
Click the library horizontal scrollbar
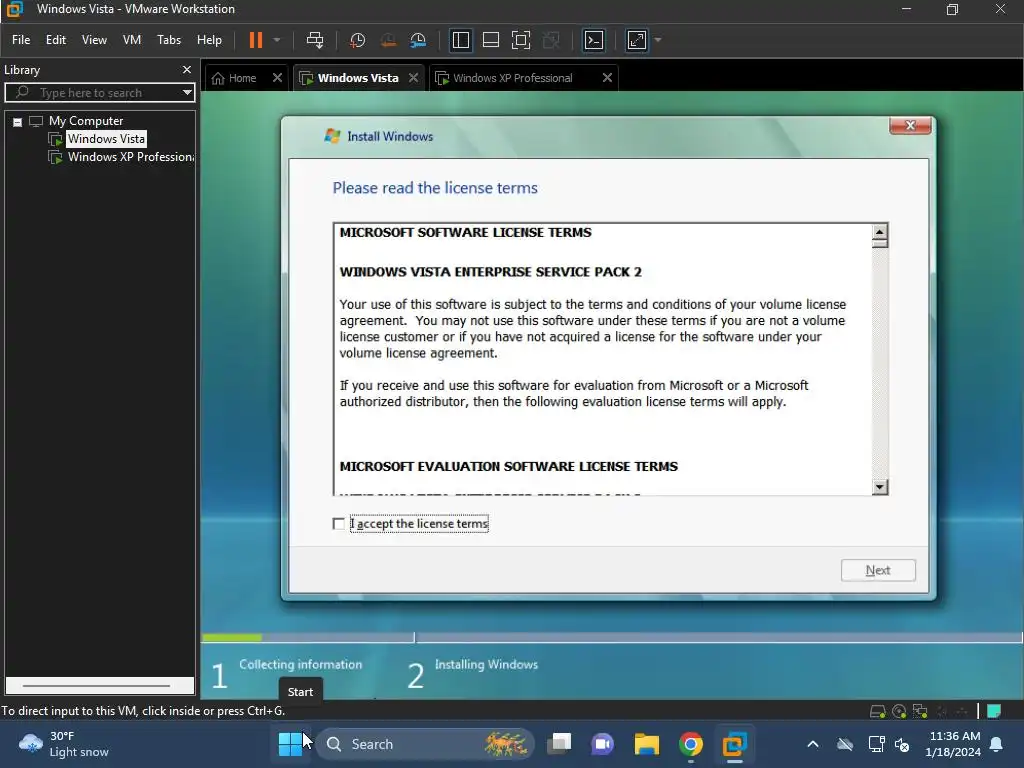(x=97, y=686)
